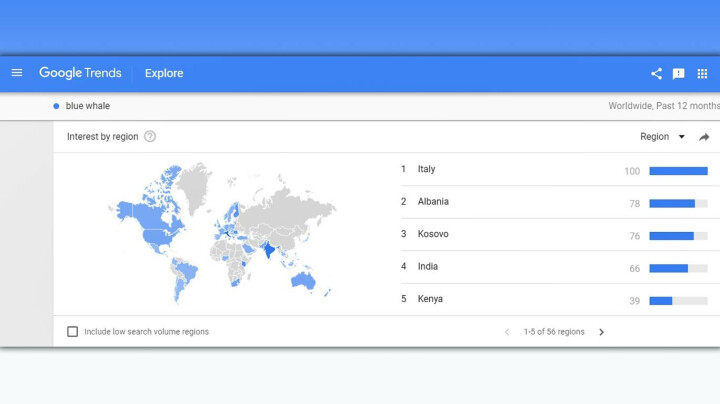Click the share icon in header
This screenshot has height=404, width=720.
pos(656,73)
